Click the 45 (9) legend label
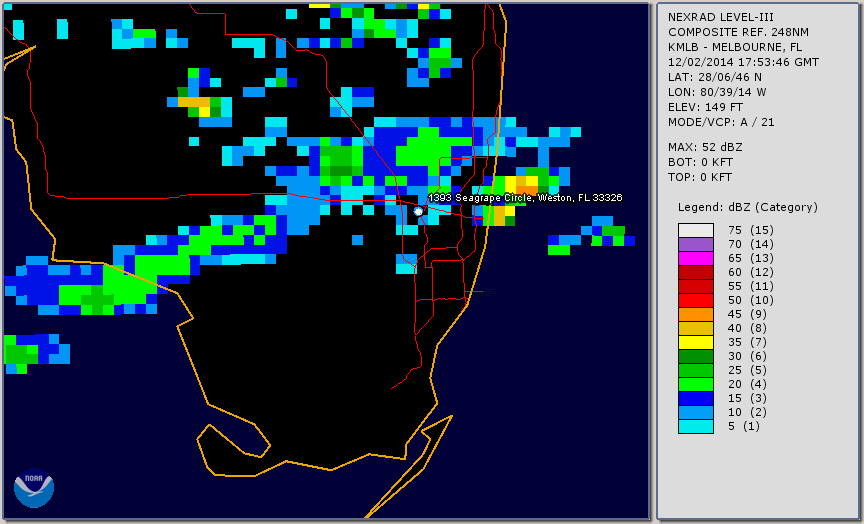 click(x=747, y=314)
